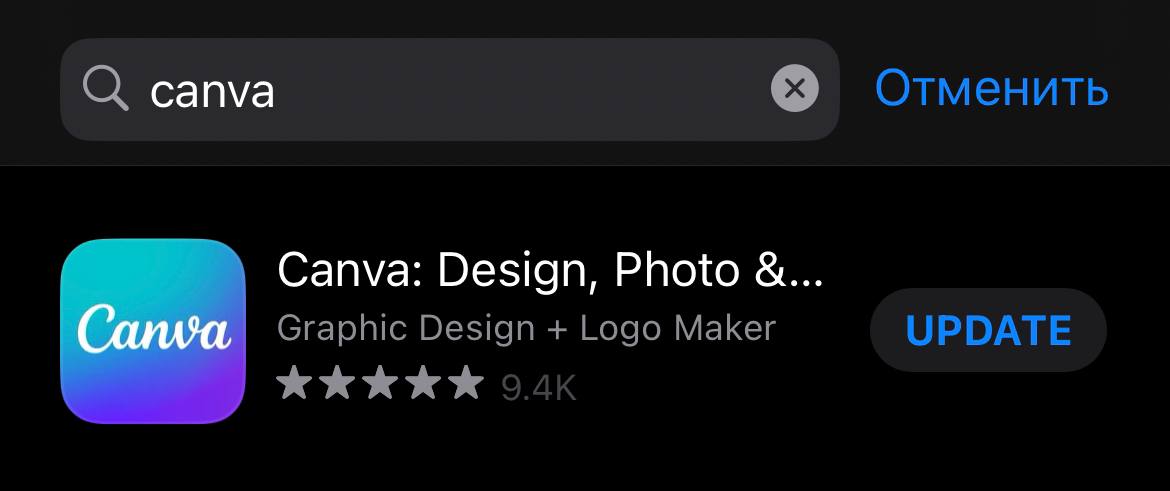Screen dimensions: 1170x491
Task: Tap Logo Maker text under the app title
Action: (678, 328)
